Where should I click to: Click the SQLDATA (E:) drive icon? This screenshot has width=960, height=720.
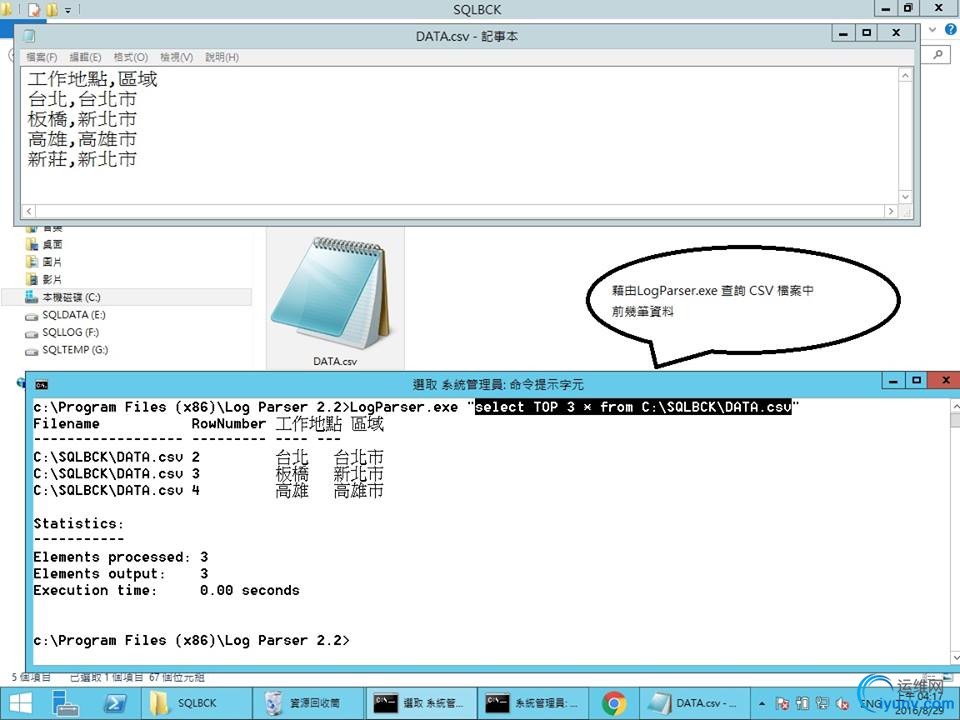[31, 317]
